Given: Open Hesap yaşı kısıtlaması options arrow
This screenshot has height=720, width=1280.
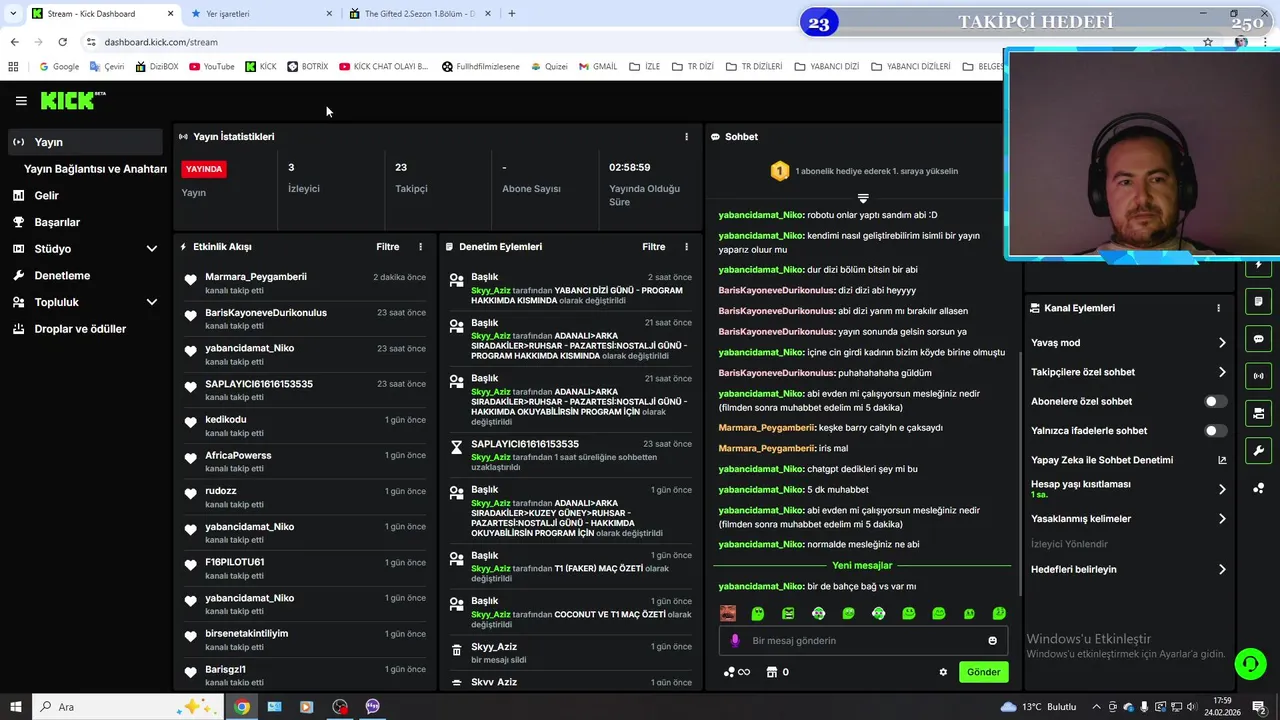Looking at the screenshot, I should [x=1222, y=489].
